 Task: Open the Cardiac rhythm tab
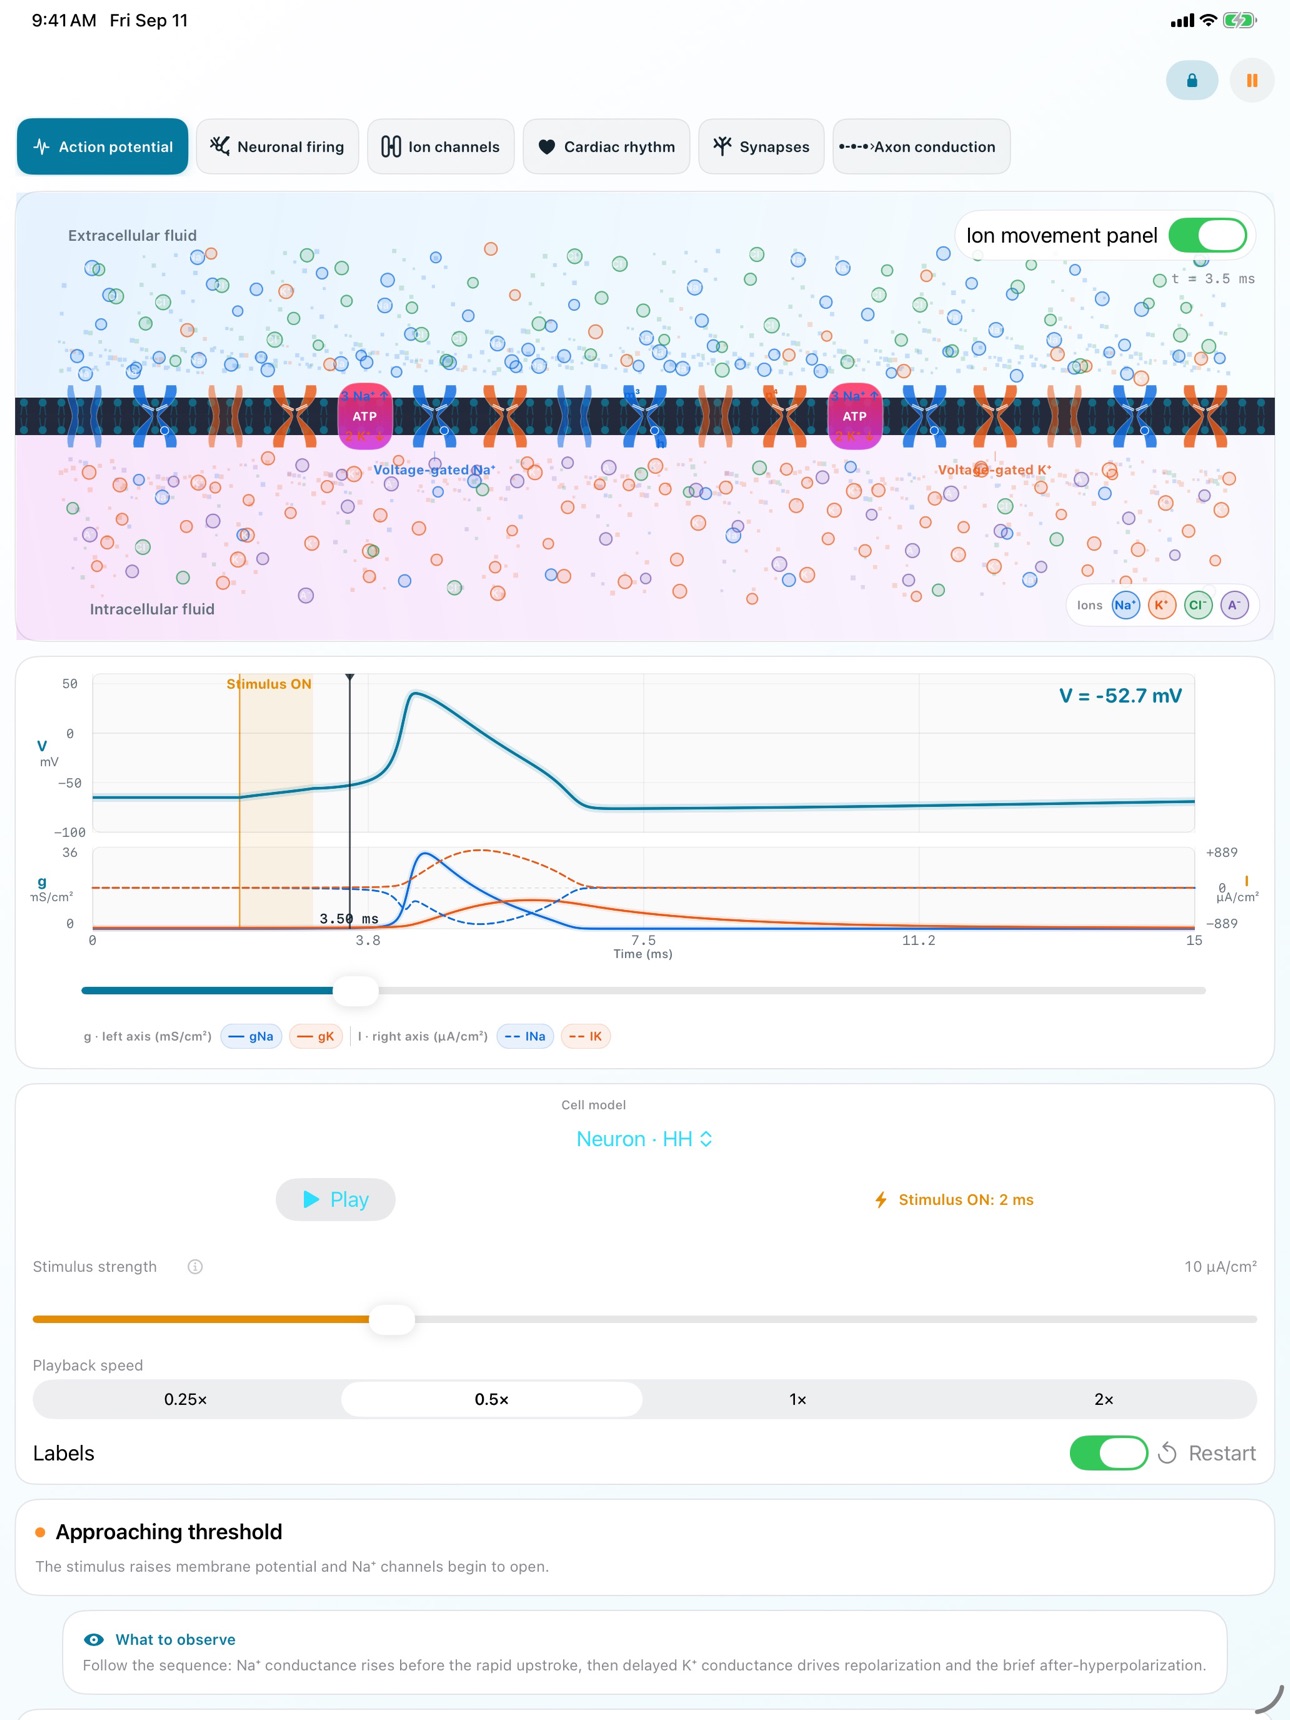tap(606, 147)
